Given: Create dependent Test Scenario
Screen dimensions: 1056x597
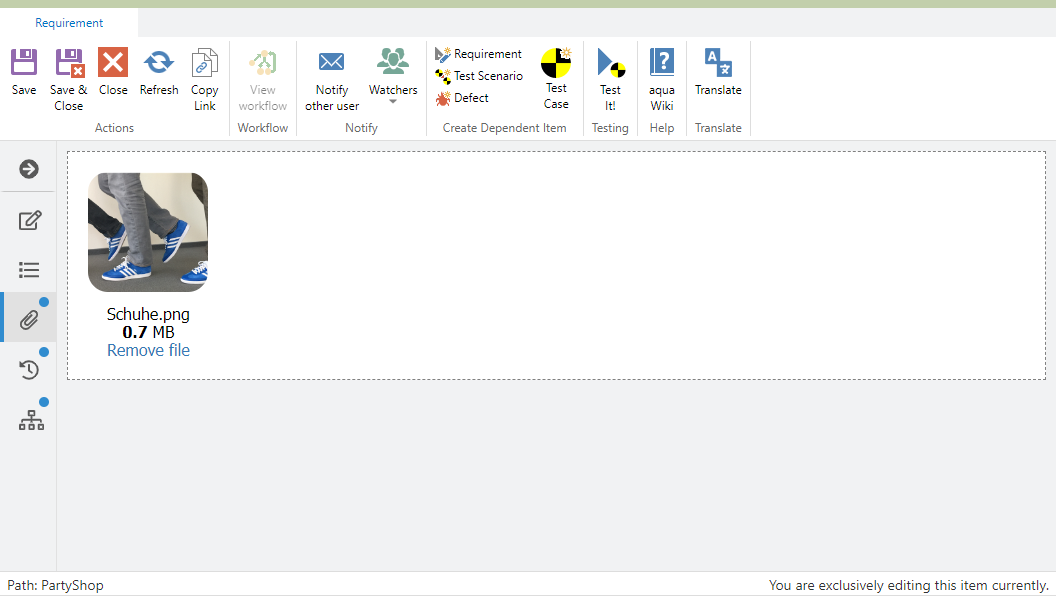Looking at the screenshot, I should pyautogui.click(x=479, y=76).
